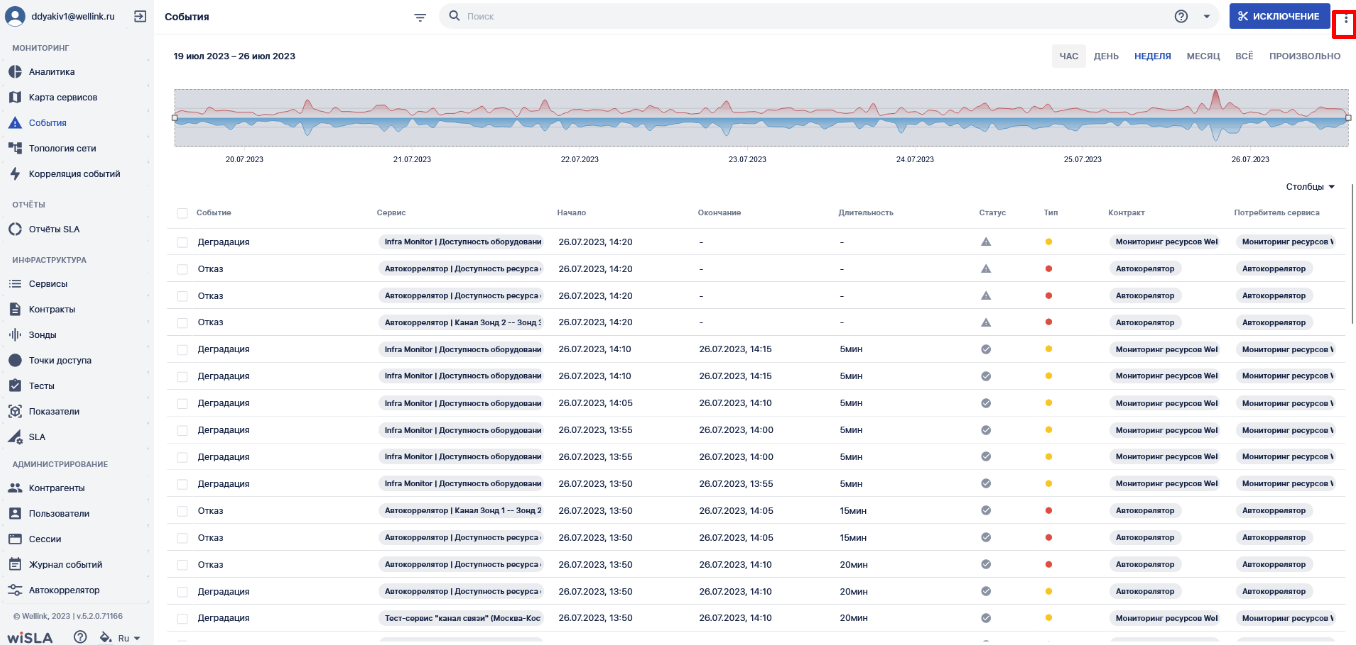Open Корреляция событий lightning icon
The width and height of the screenshot is (1356, 645).
(15, 174)
